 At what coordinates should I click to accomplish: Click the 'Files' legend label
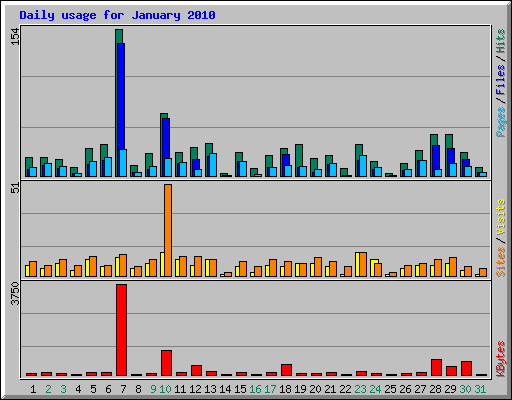501,79
